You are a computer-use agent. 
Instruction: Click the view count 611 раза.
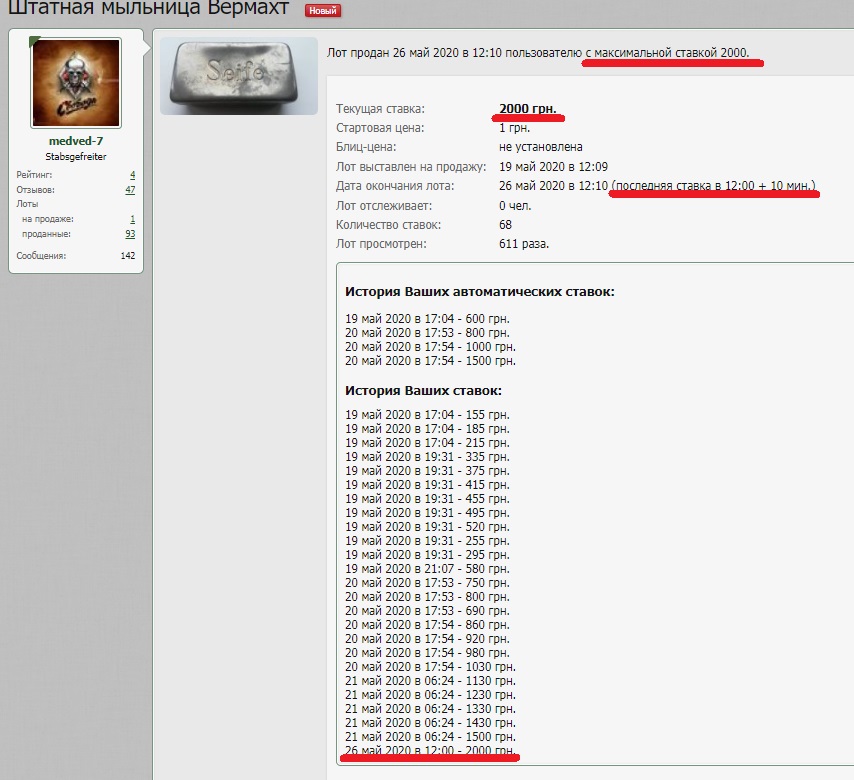point(524,243)
